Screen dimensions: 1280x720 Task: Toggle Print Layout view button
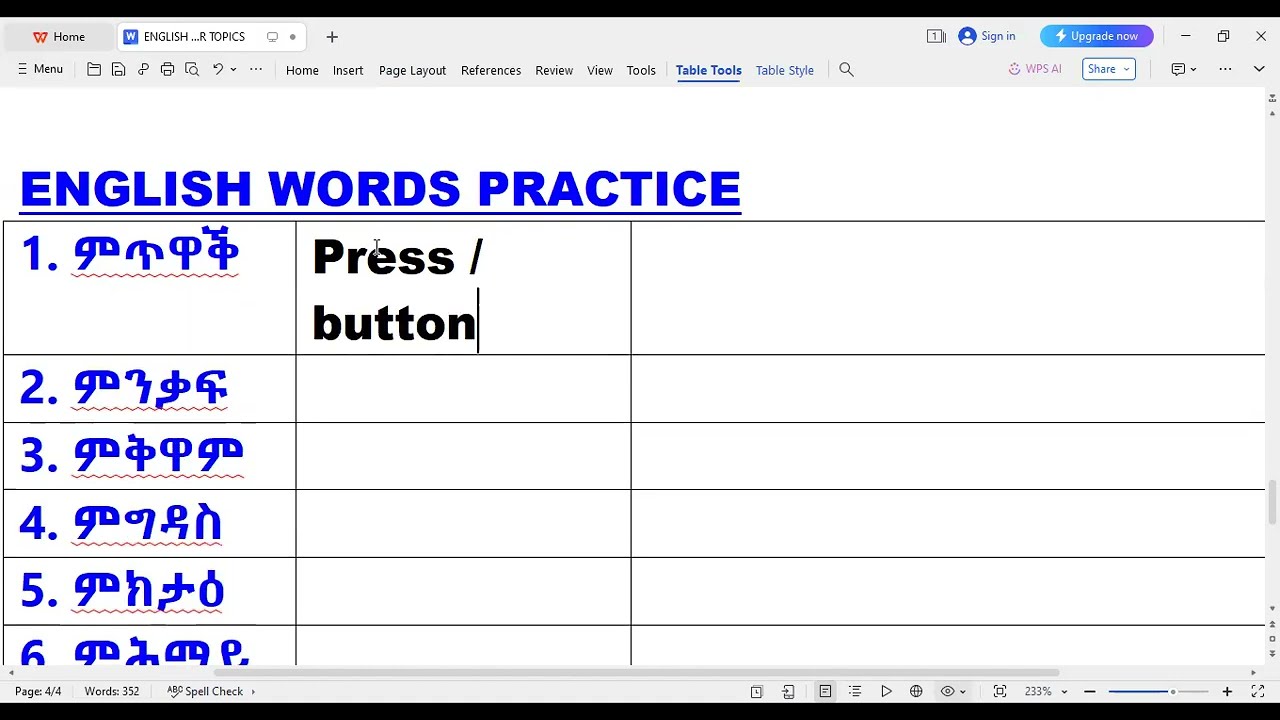pyautogui.click(x=825, y=691)
